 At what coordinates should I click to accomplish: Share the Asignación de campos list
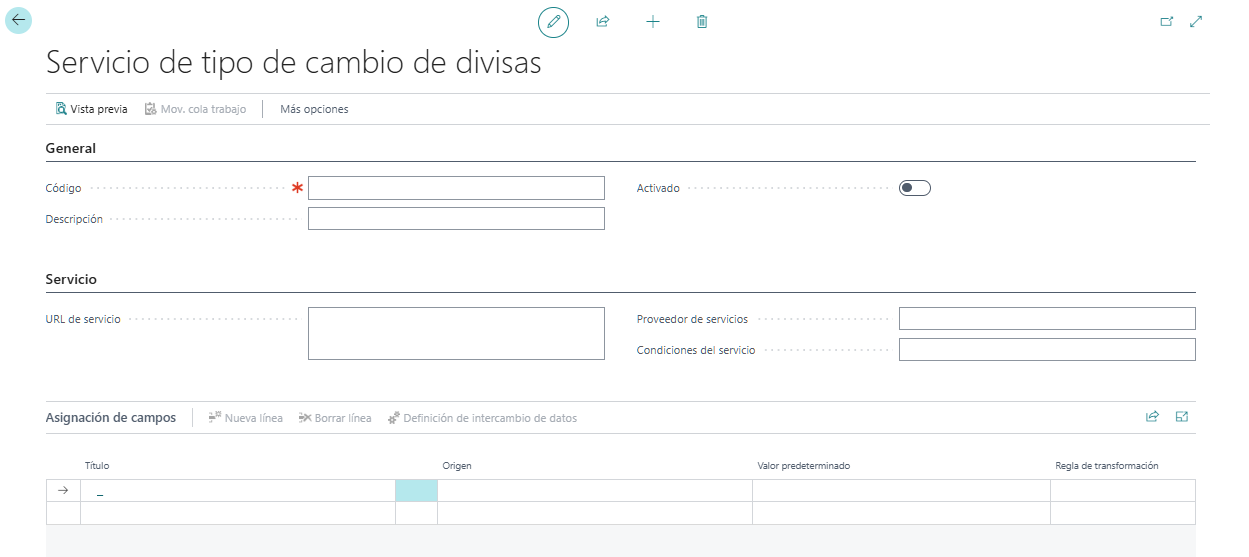(1152, 417)
